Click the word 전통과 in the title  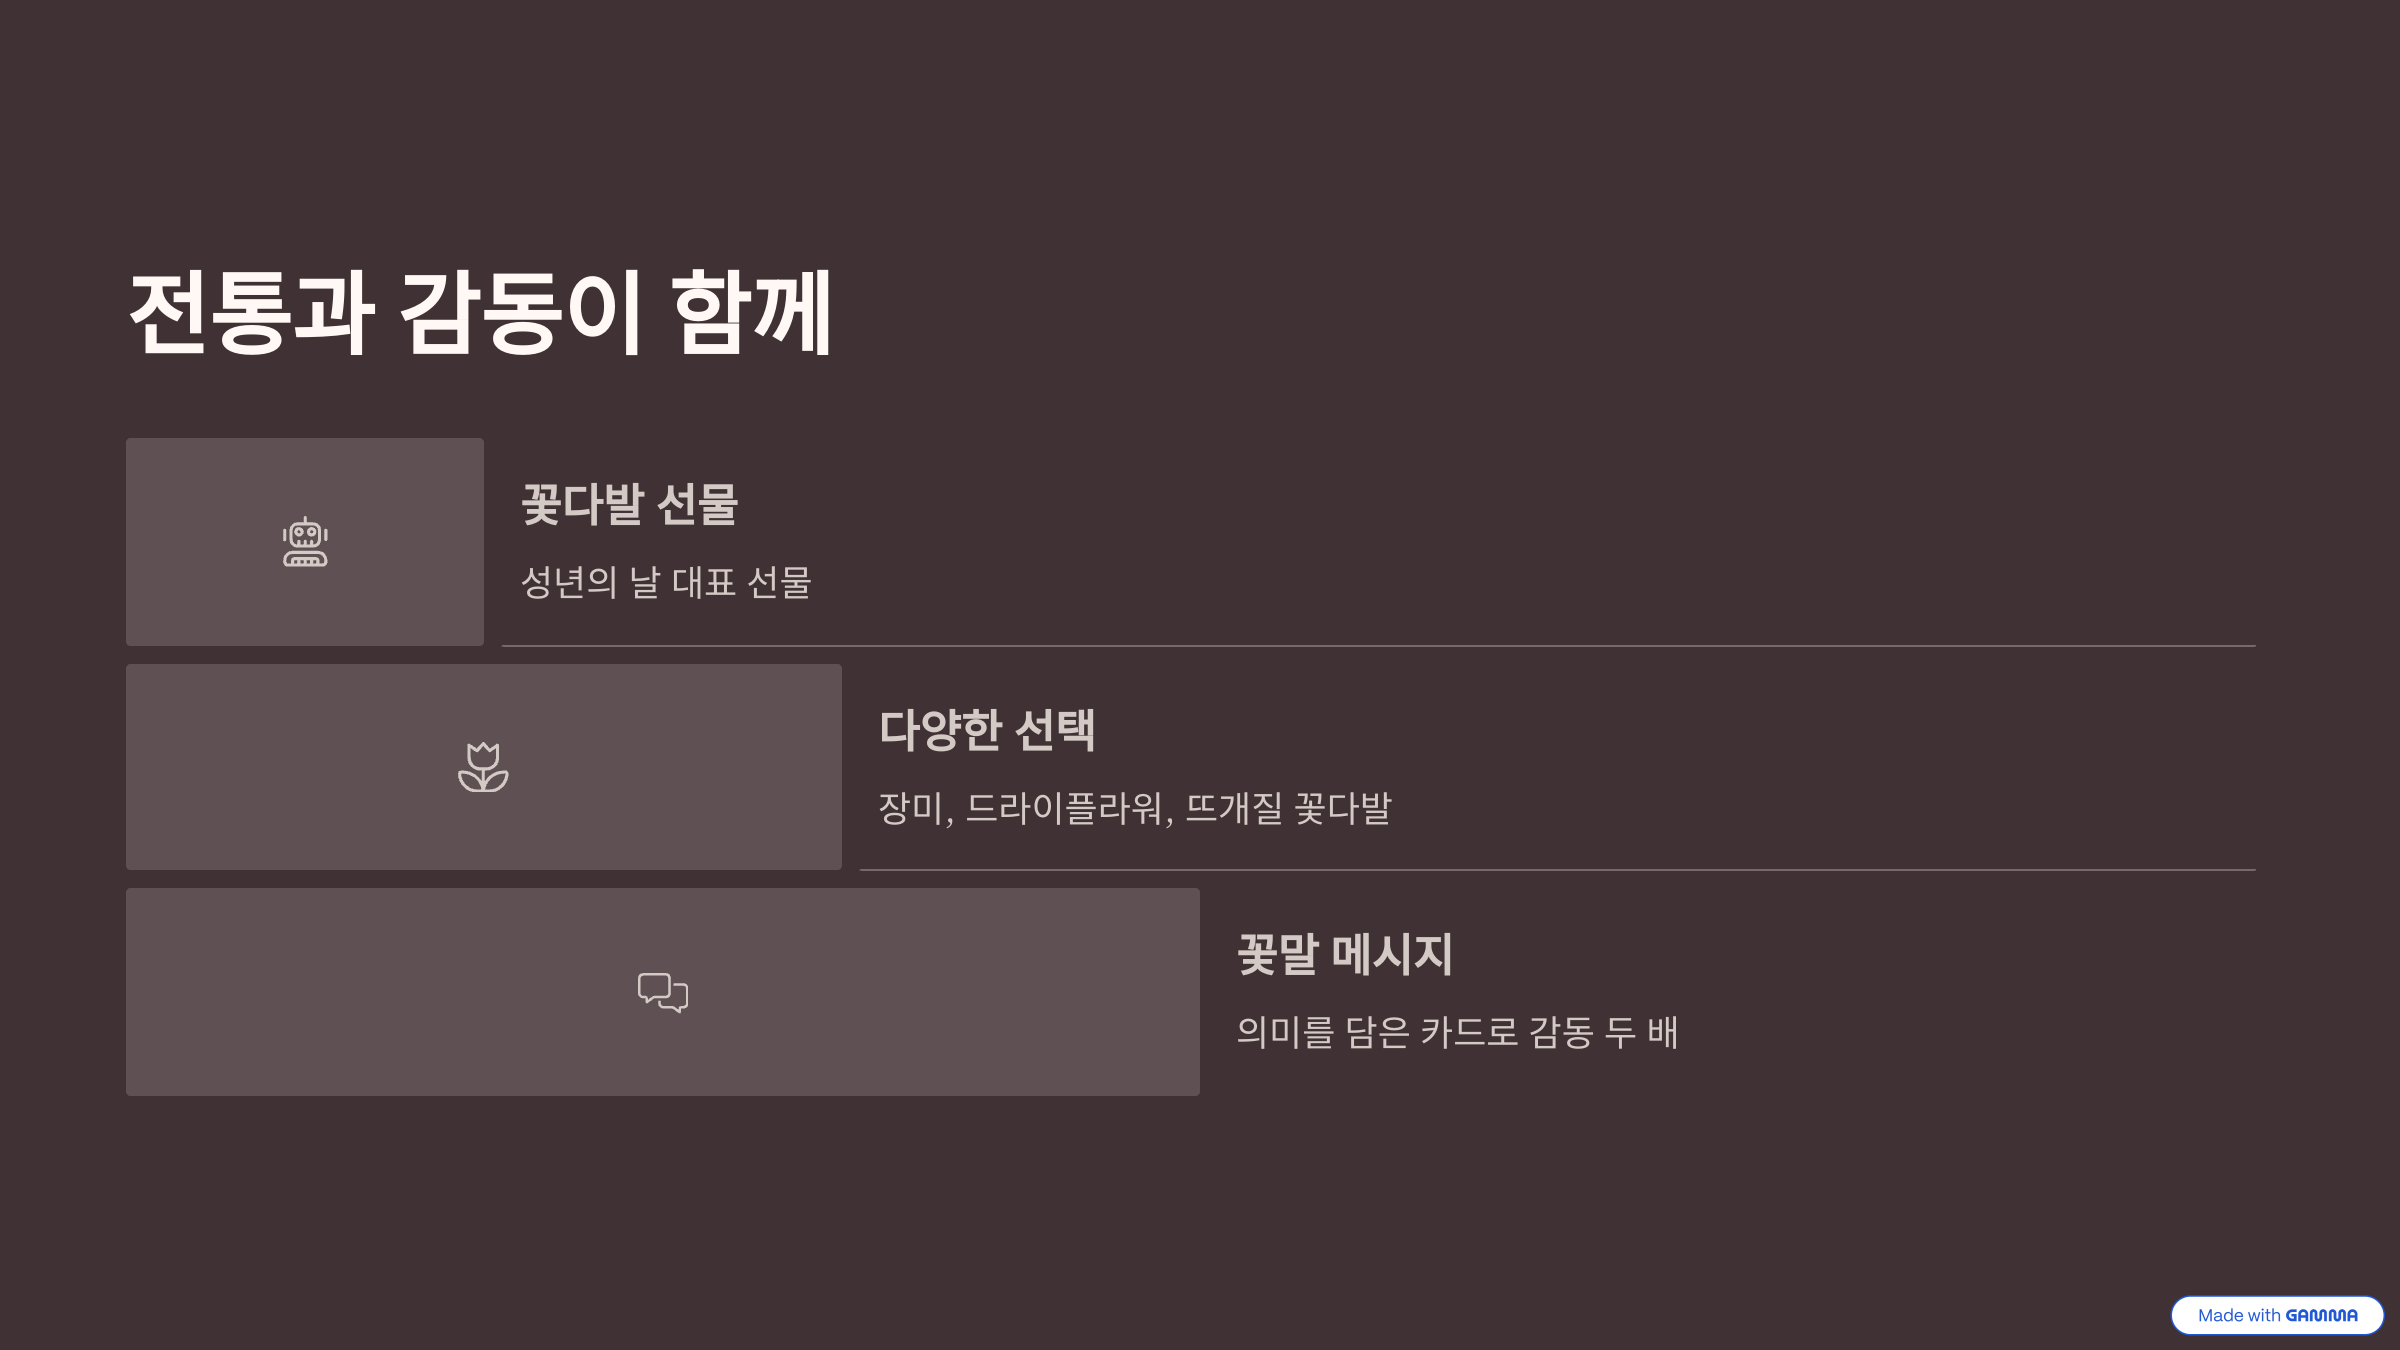coord(251,312)
